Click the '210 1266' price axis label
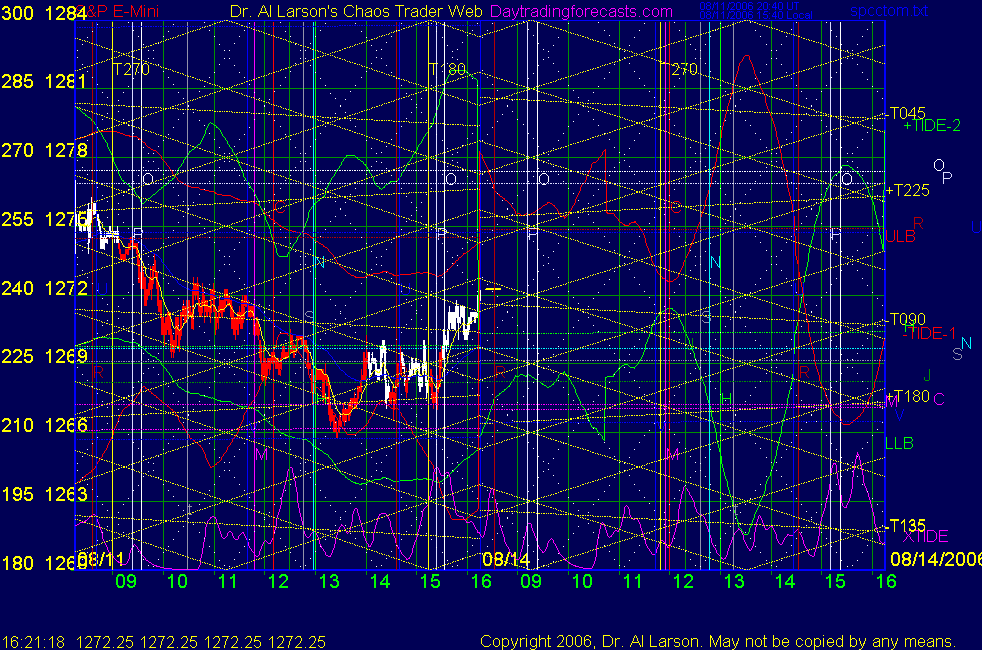Screen dimensions: 982x650 pos(44,425)
